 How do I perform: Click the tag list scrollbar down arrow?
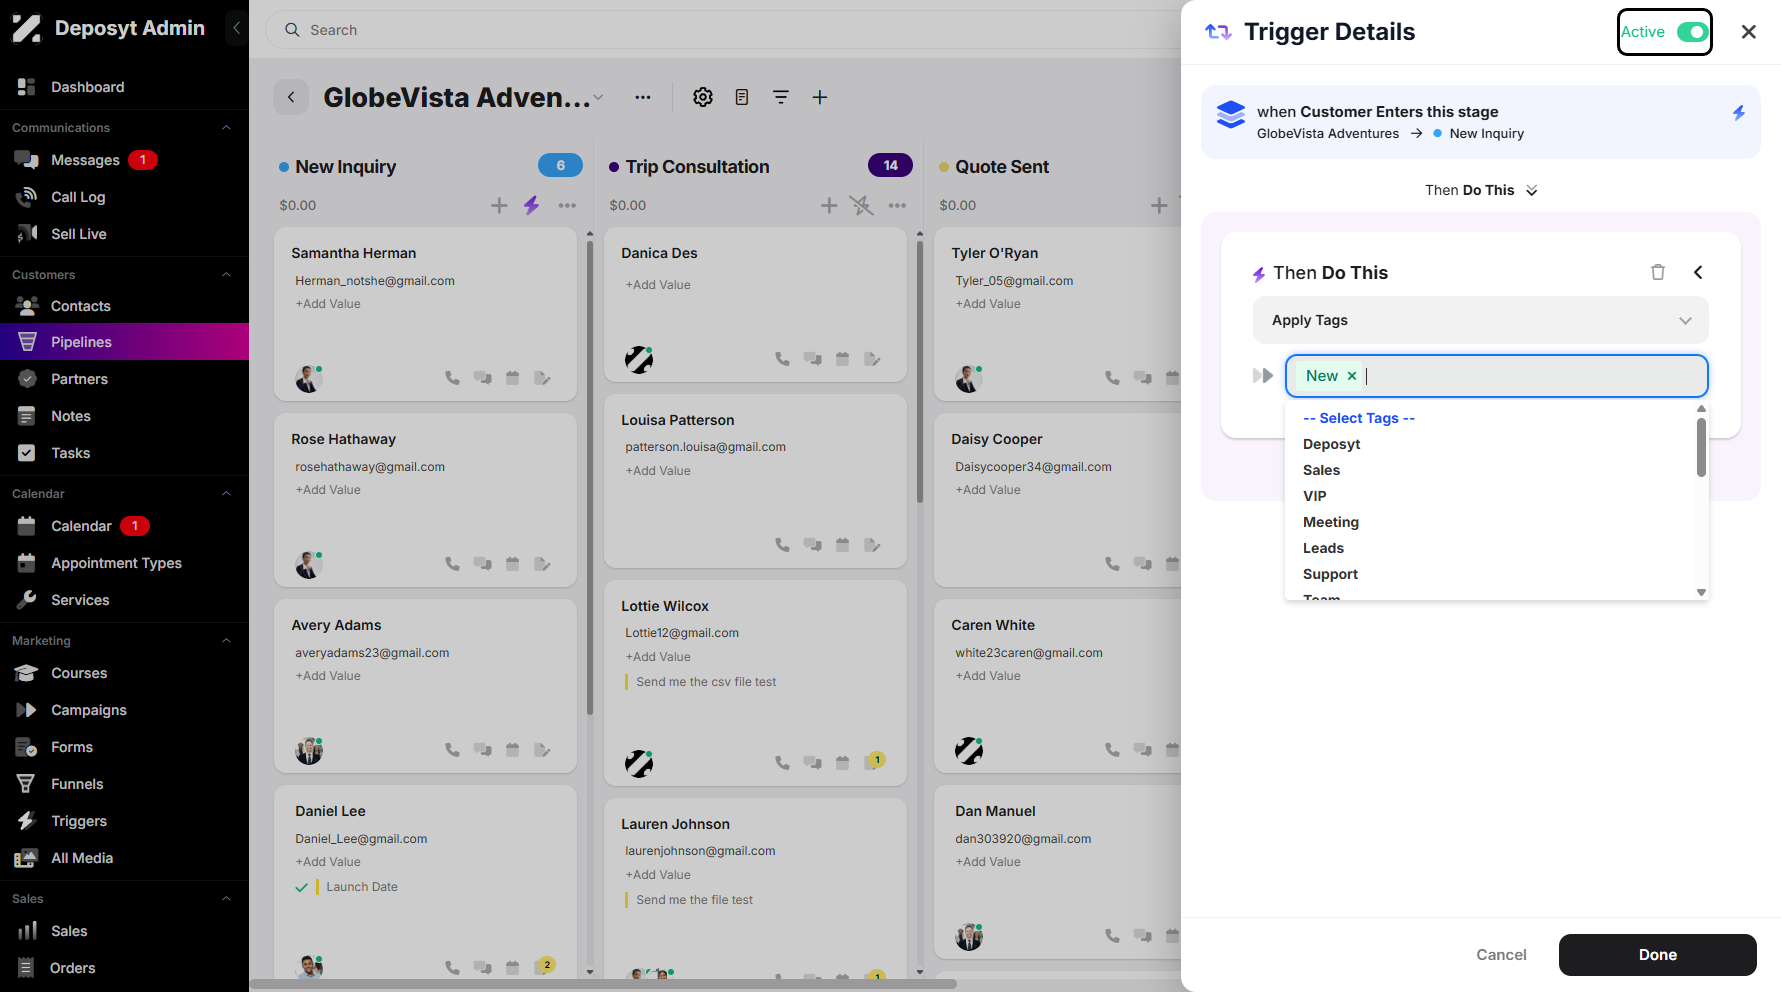pos(1701,592)
